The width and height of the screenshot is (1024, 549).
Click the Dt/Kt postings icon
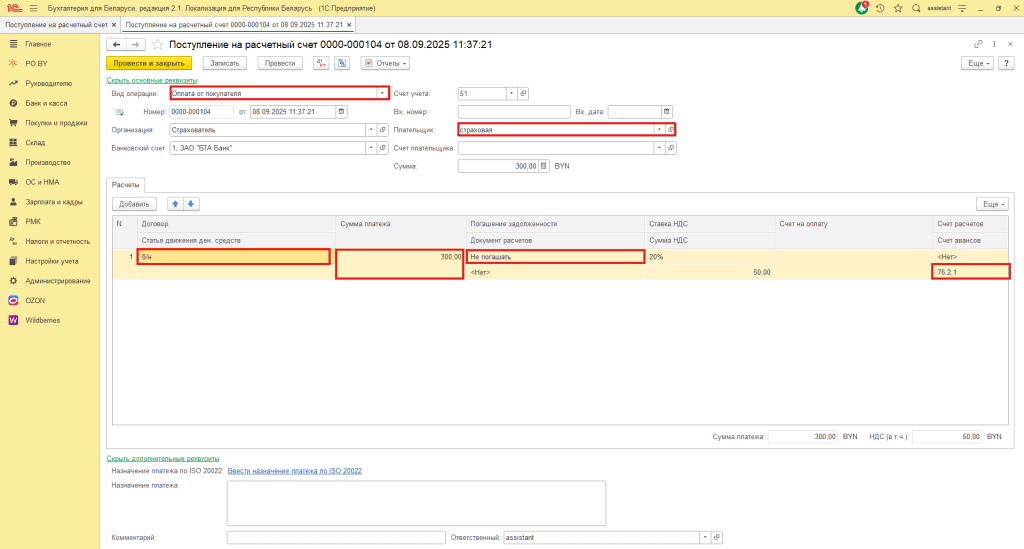[x=321, y=63]
